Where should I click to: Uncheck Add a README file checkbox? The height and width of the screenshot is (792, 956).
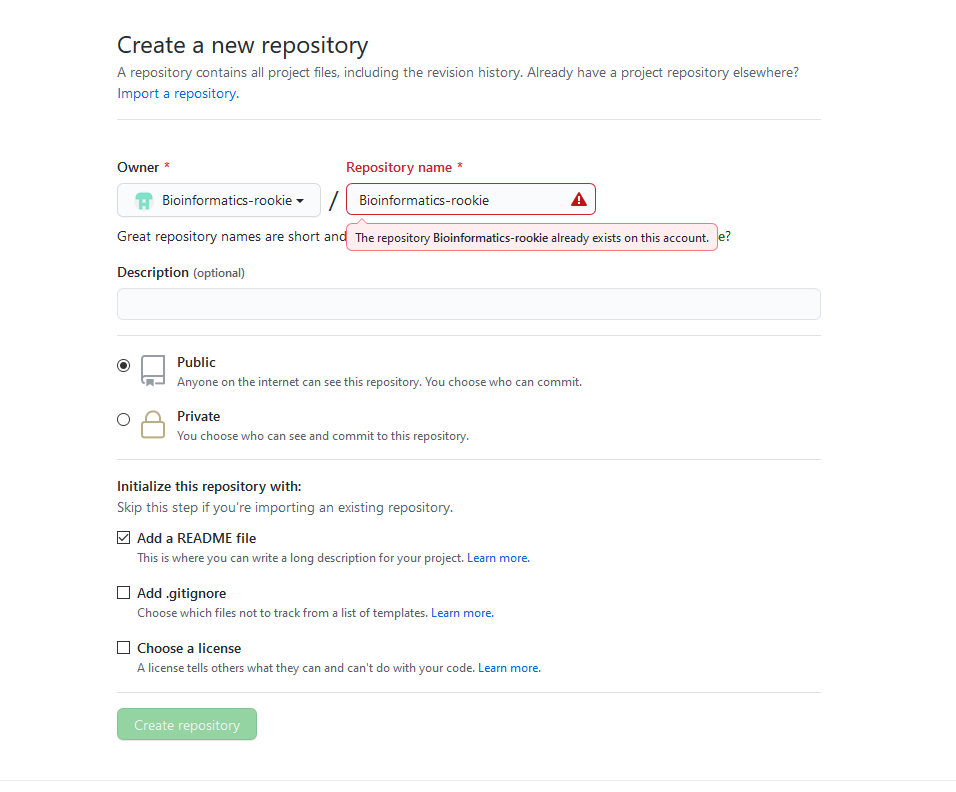pos(124,538)
